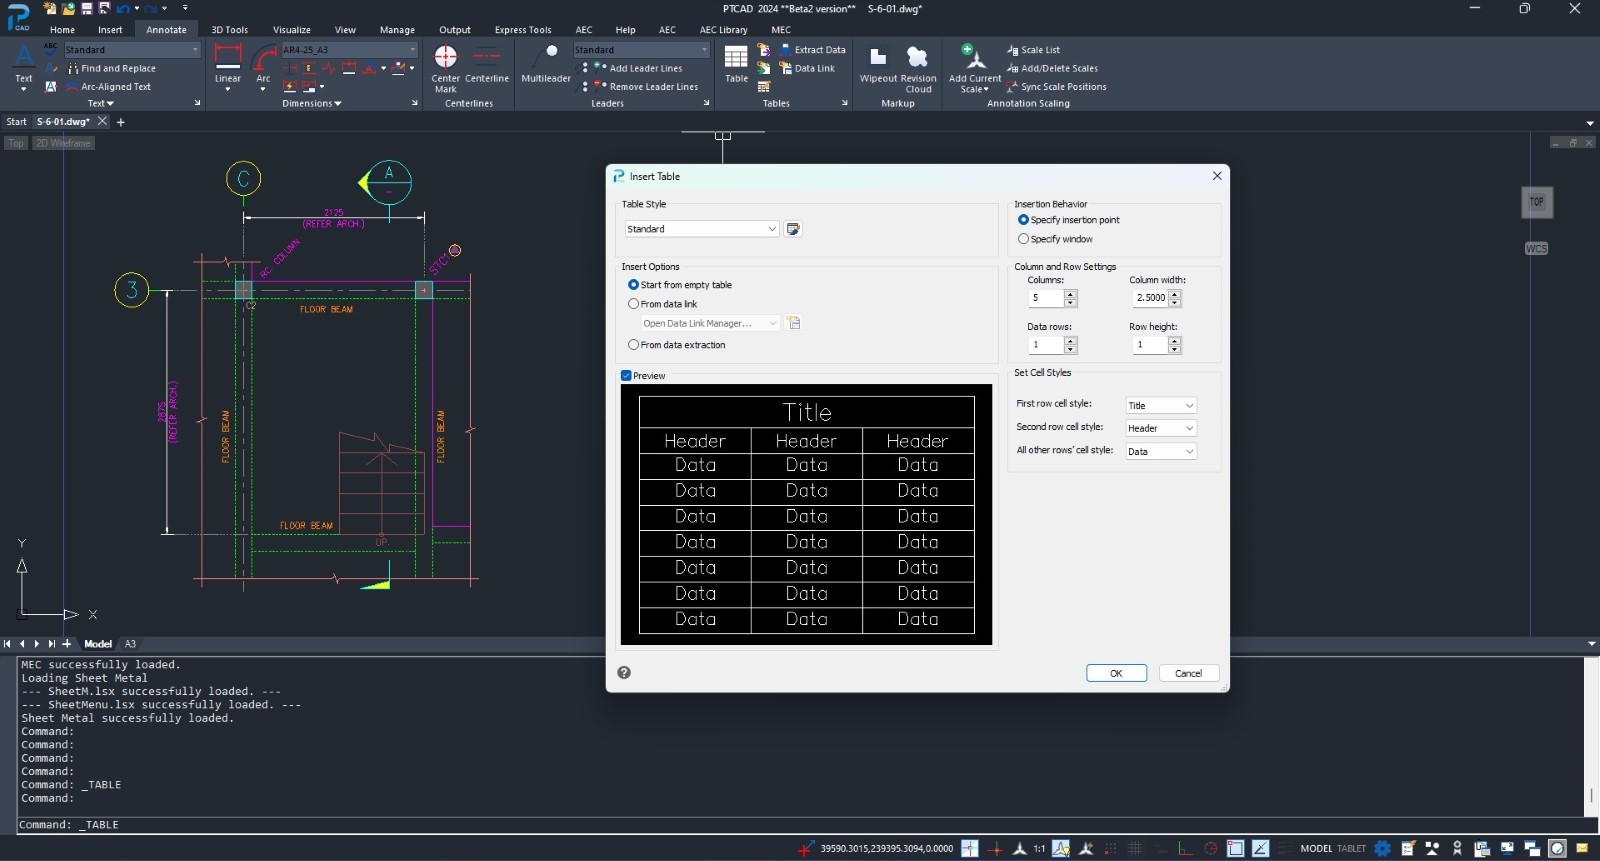Image resolution: width=1600 pixels, height=861 pixels.
Task: Choose the From data link option
Action: click(633, 304)
